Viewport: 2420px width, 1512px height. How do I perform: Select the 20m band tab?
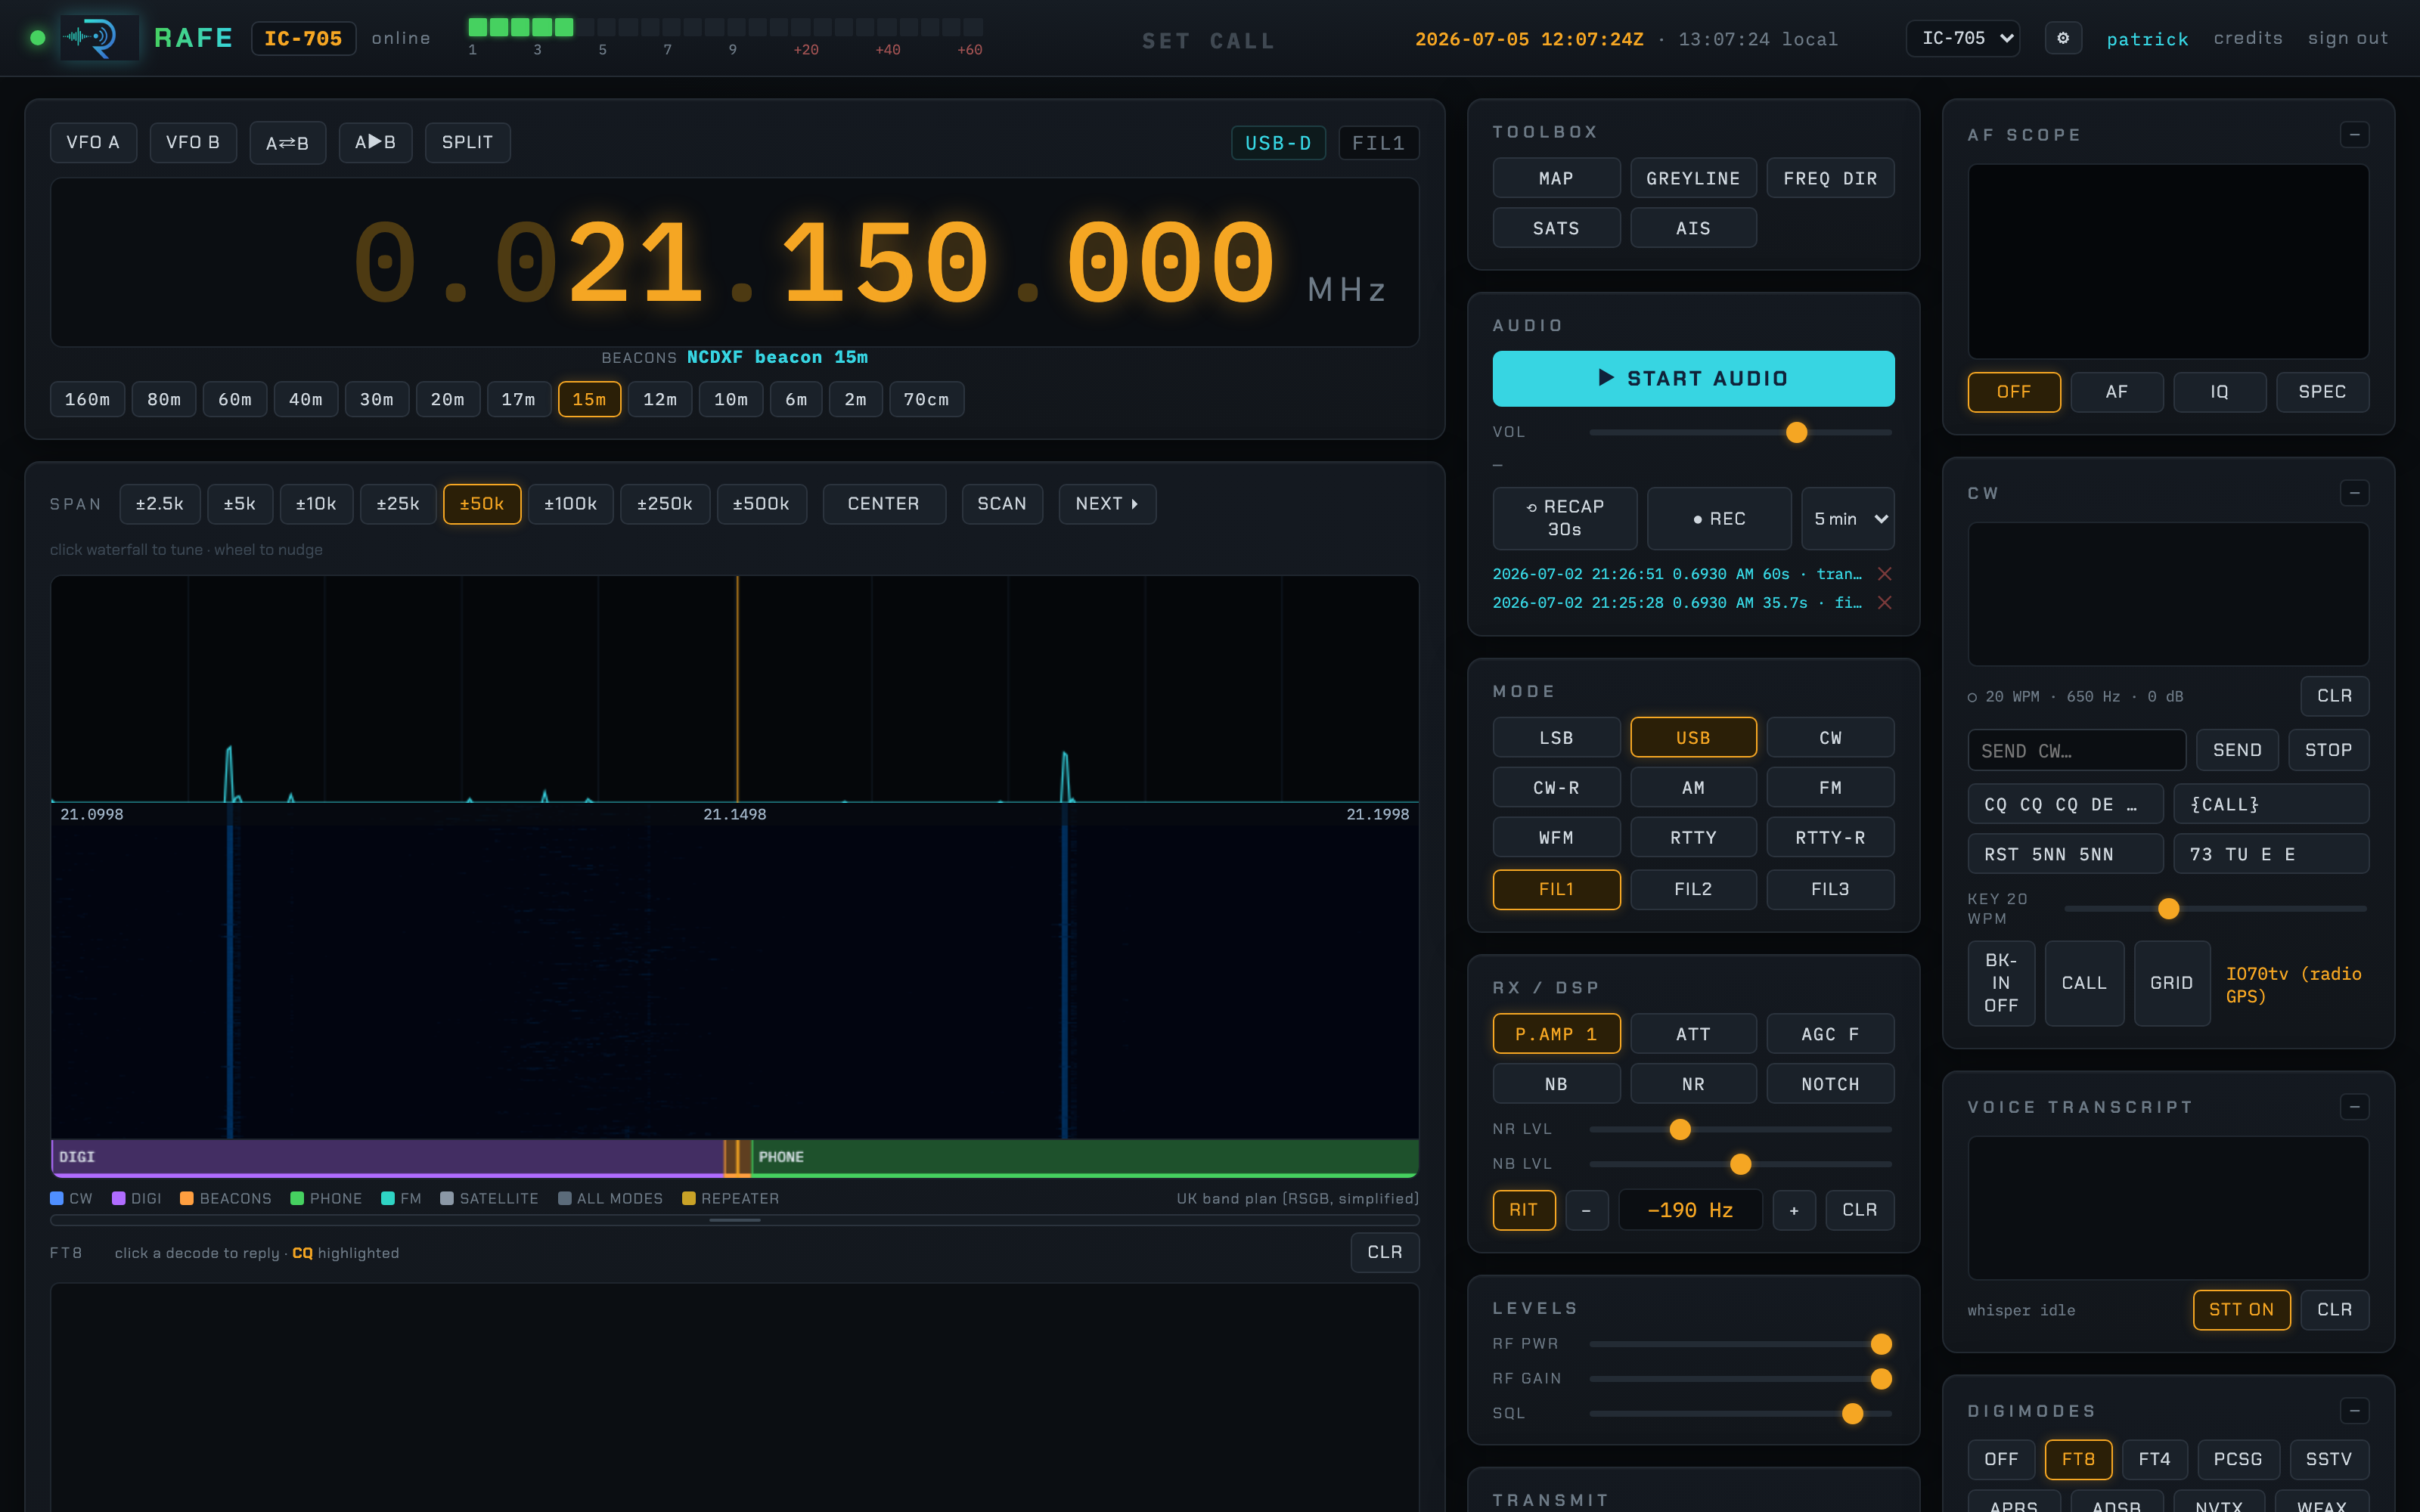pyautogui.click(x=448, y=399)
